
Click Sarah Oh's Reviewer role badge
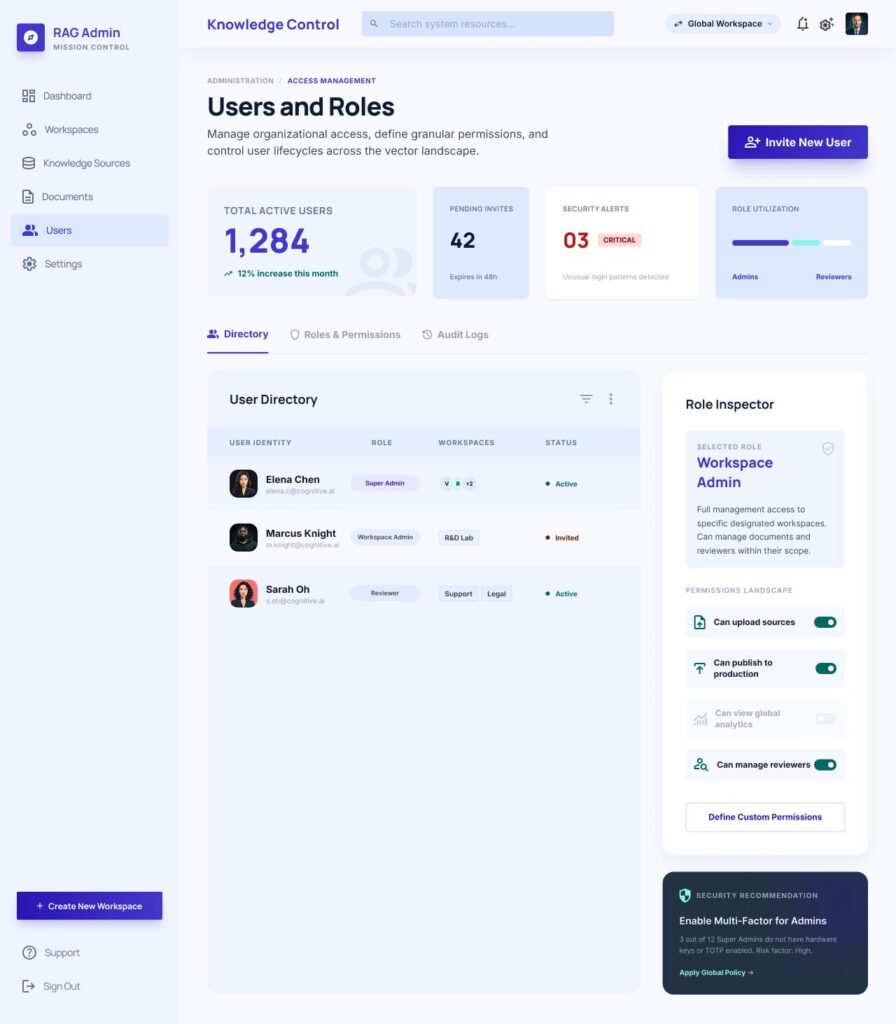pyautogui.click(x=385, y=593)
